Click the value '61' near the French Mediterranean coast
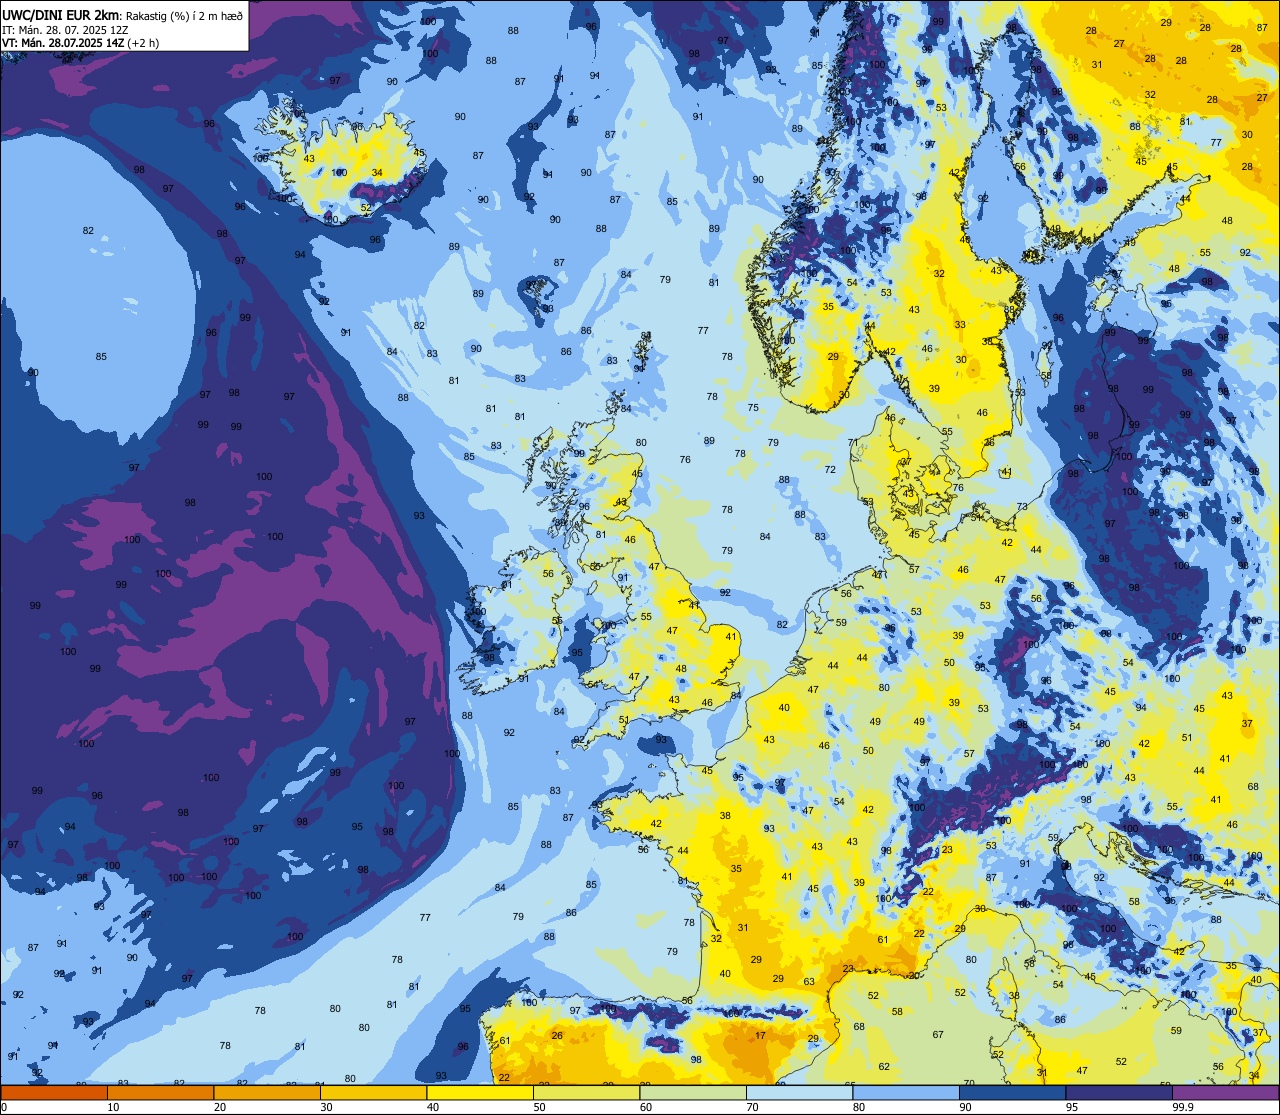 coord(883,940)
